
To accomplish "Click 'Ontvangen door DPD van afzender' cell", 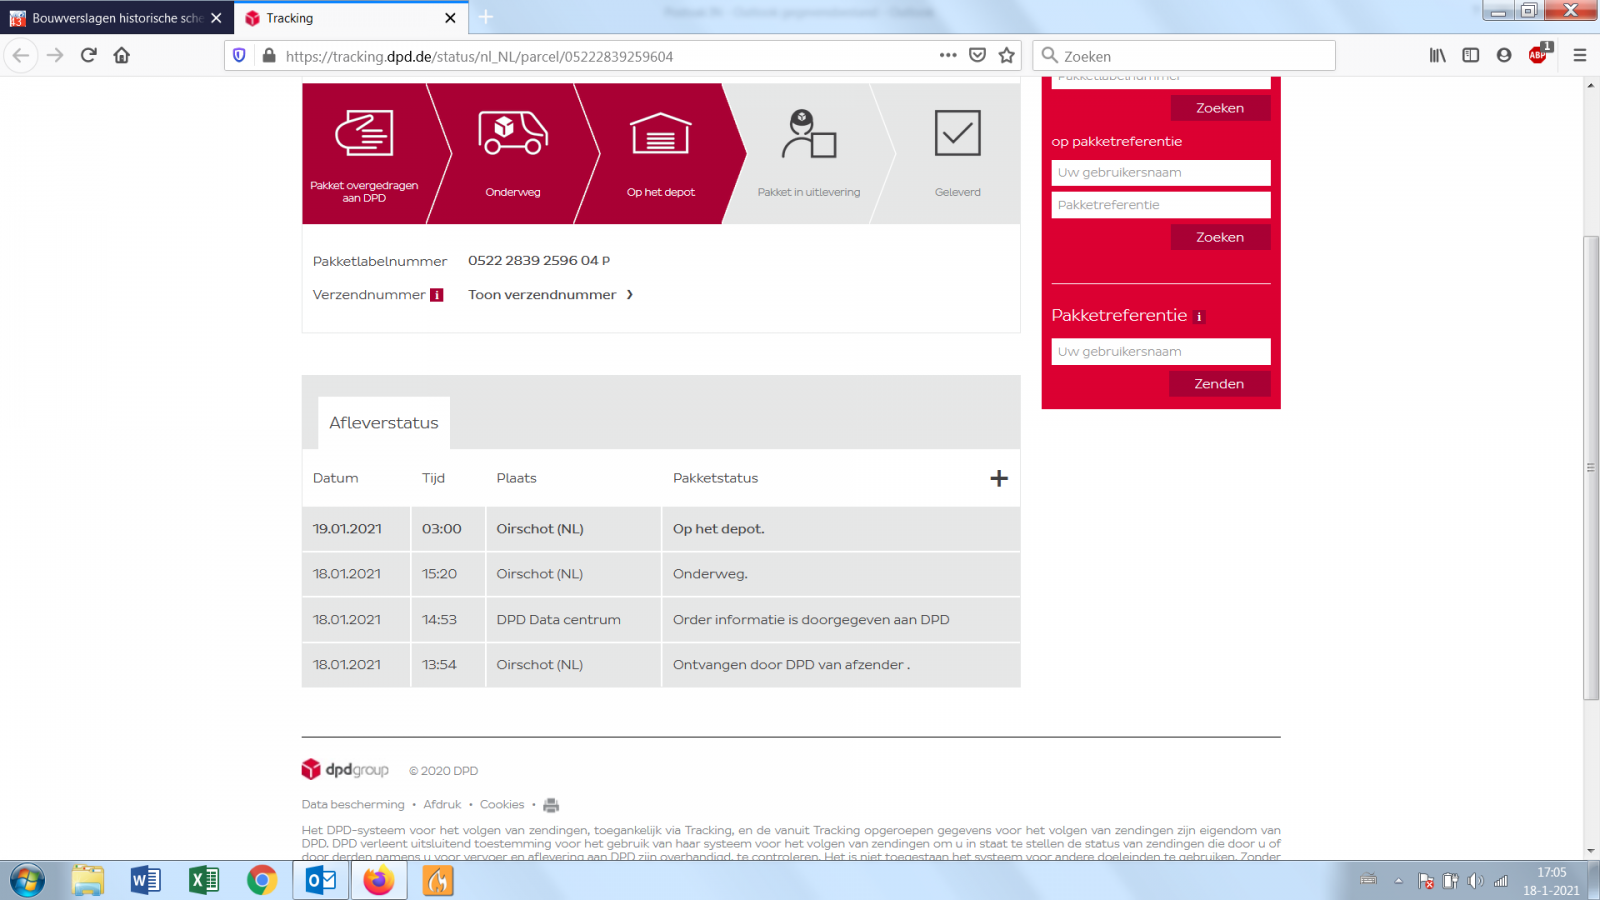I will pos(841,665).
